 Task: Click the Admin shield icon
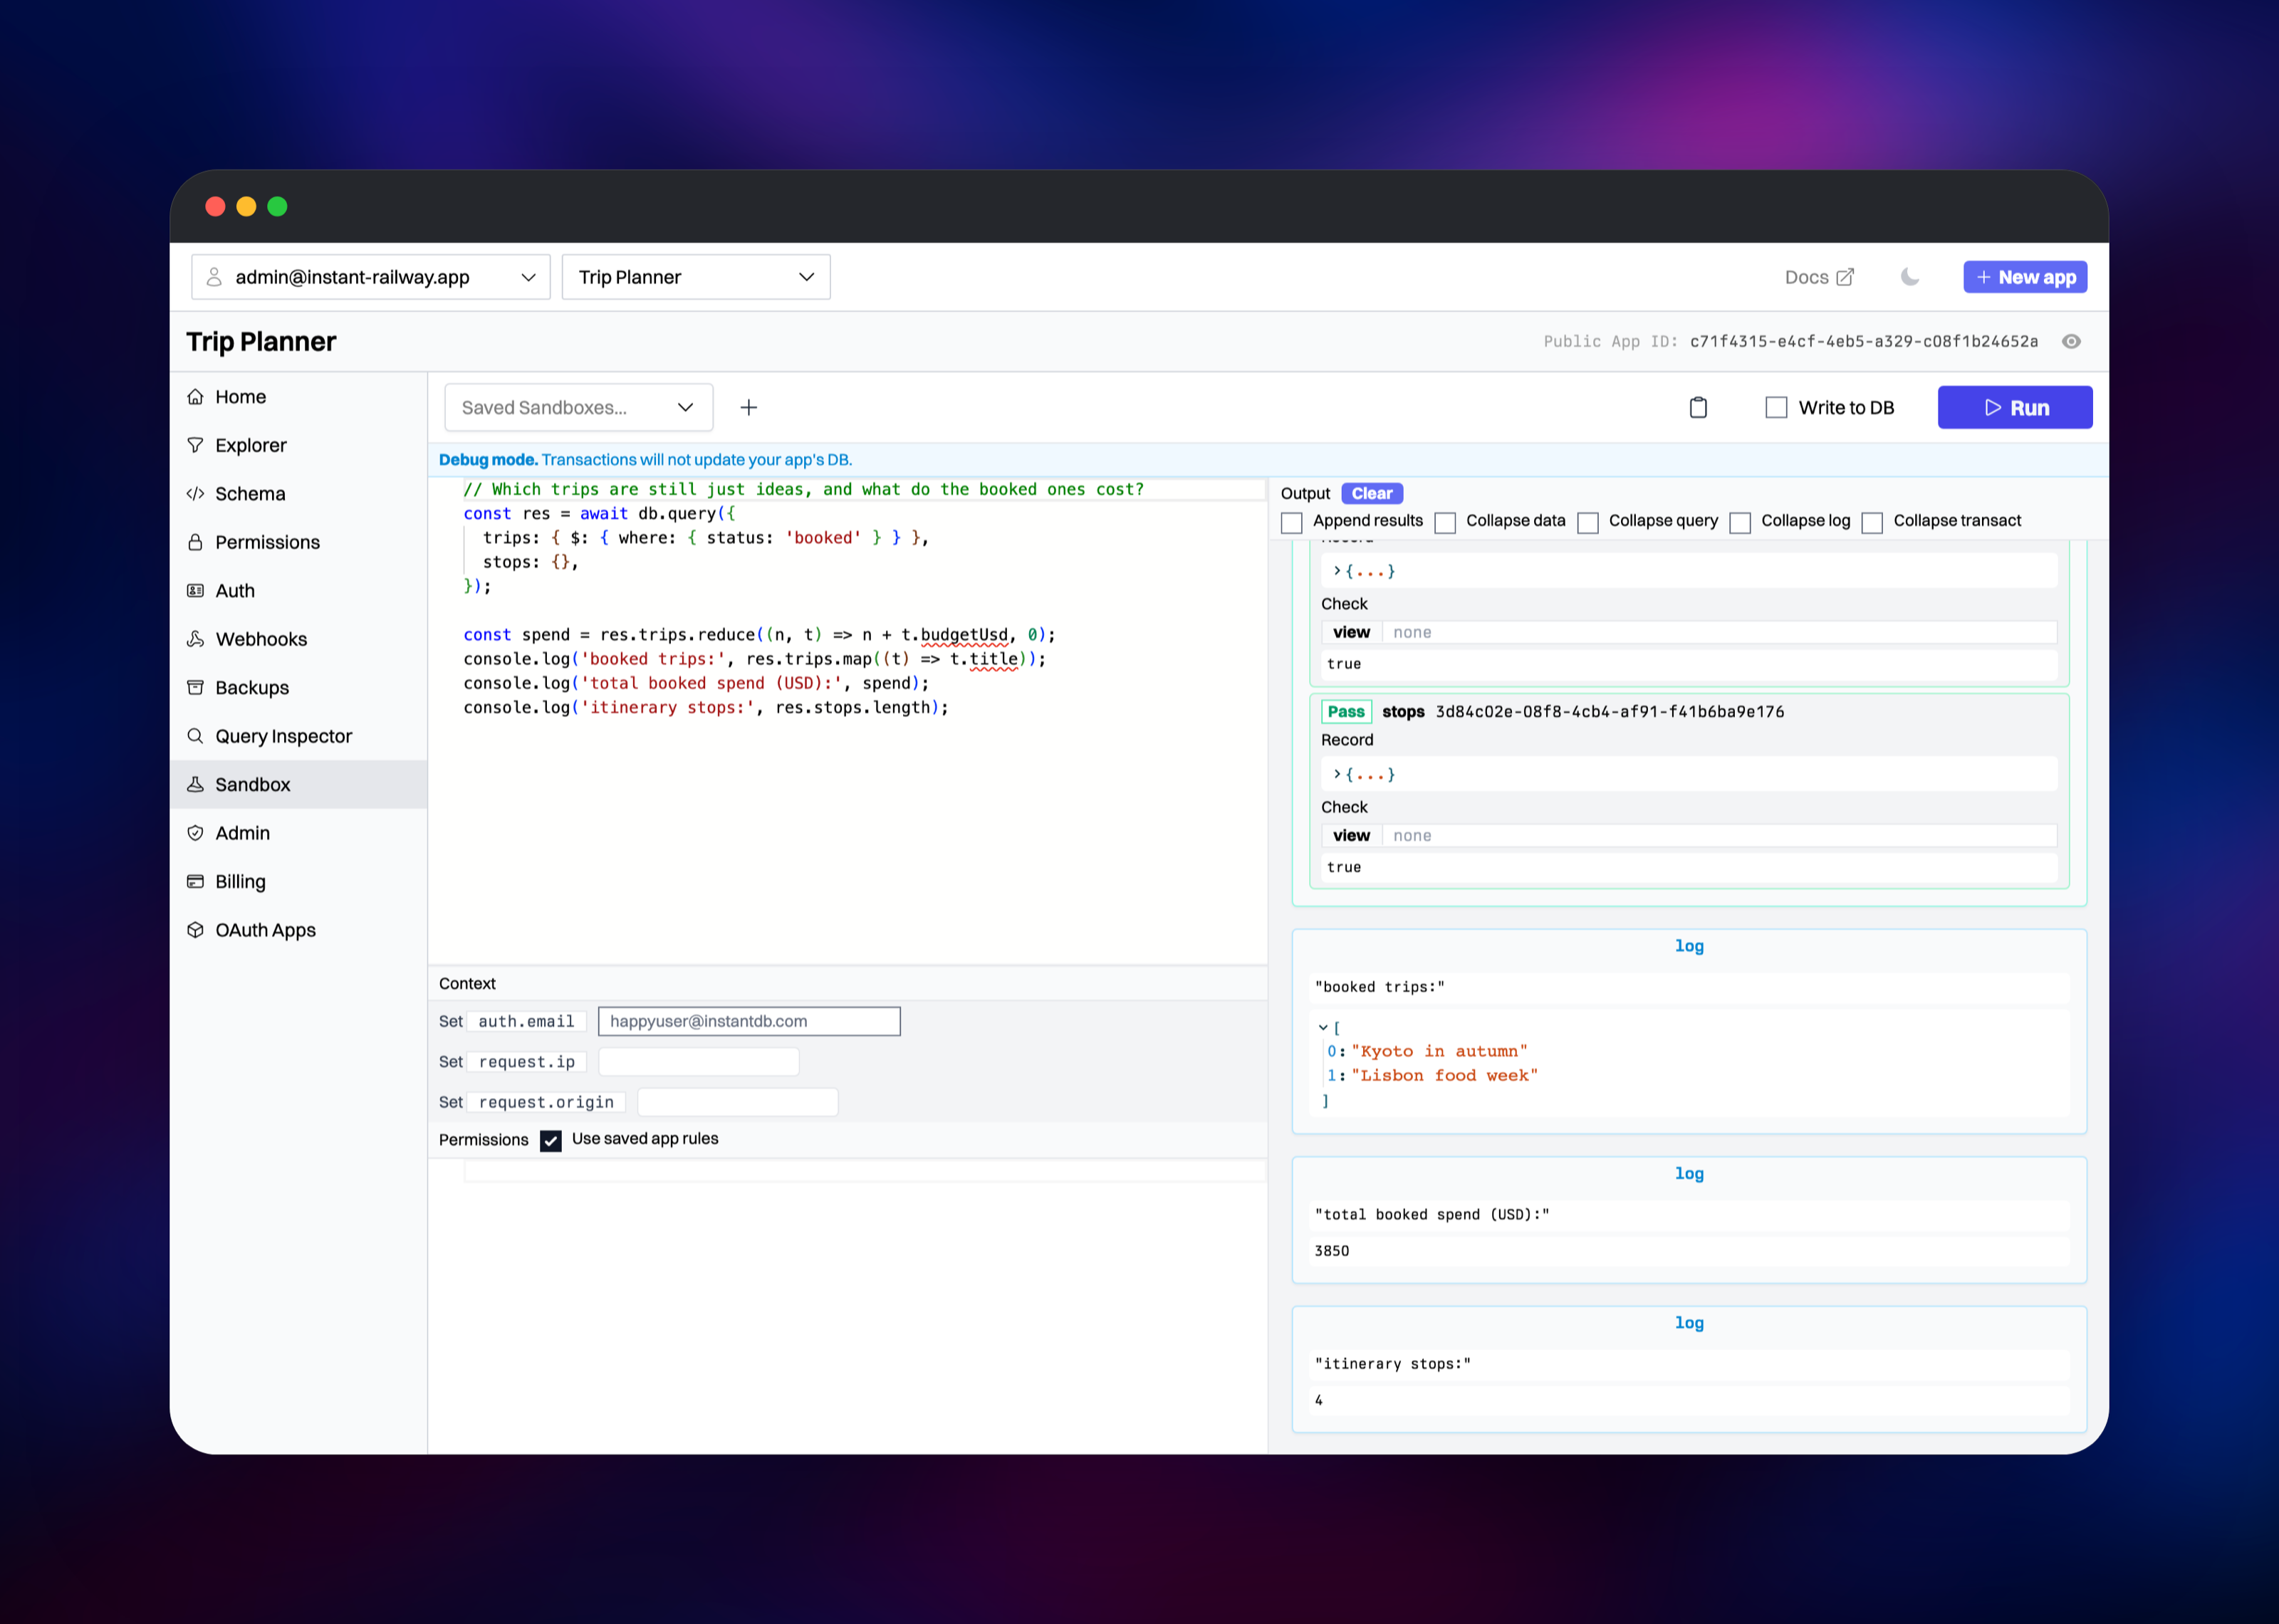[195, 833]
